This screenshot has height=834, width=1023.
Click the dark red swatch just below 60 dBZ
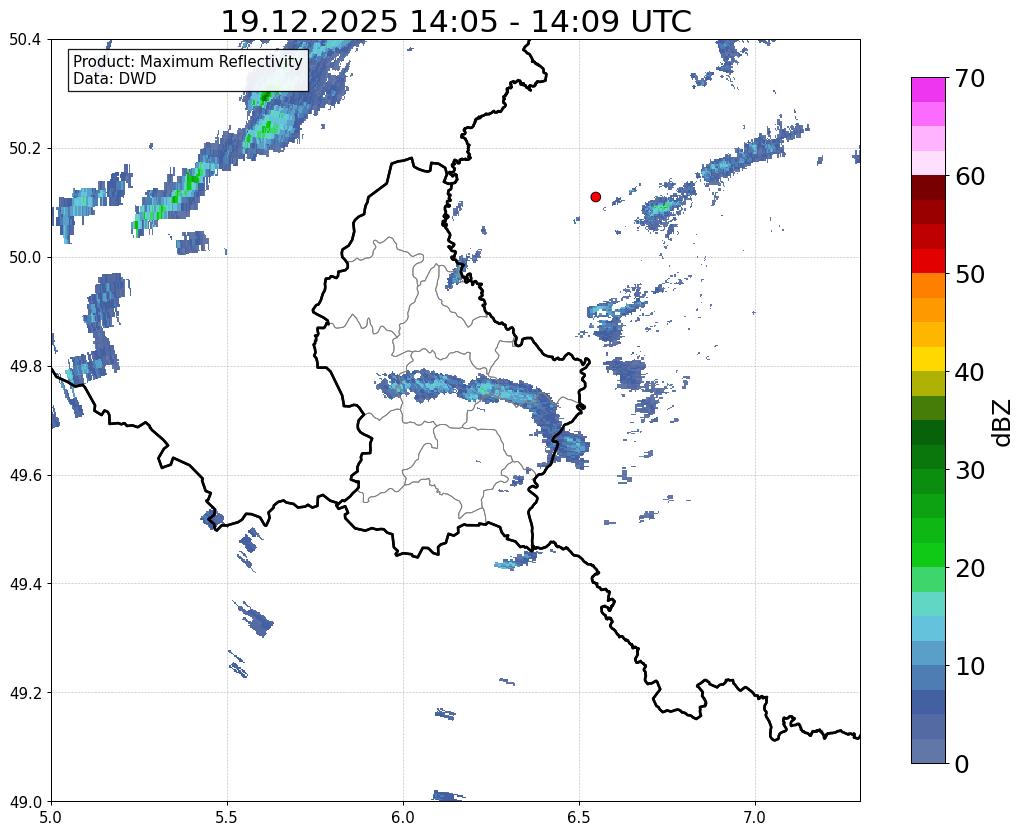[x=928, y=188]
